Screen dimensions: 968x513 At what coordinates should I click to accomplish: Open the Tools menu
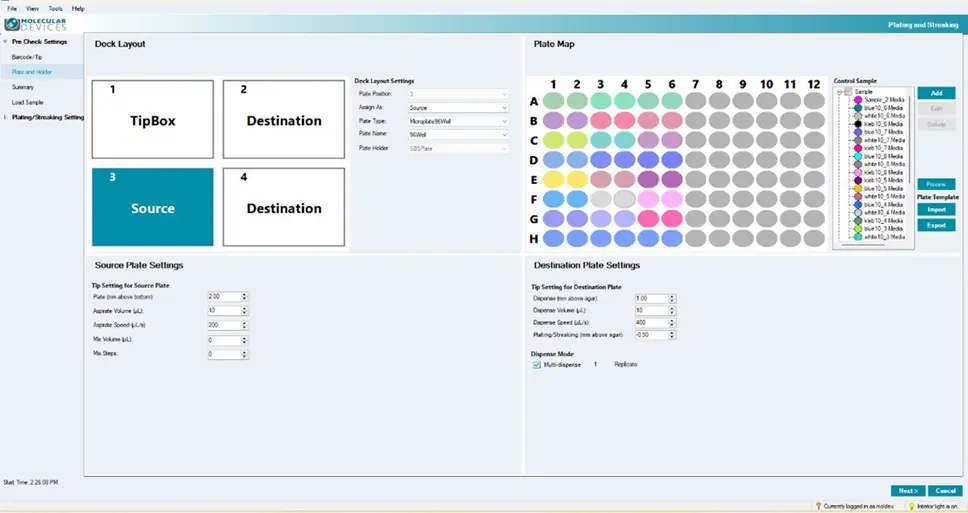pos(56,9)
